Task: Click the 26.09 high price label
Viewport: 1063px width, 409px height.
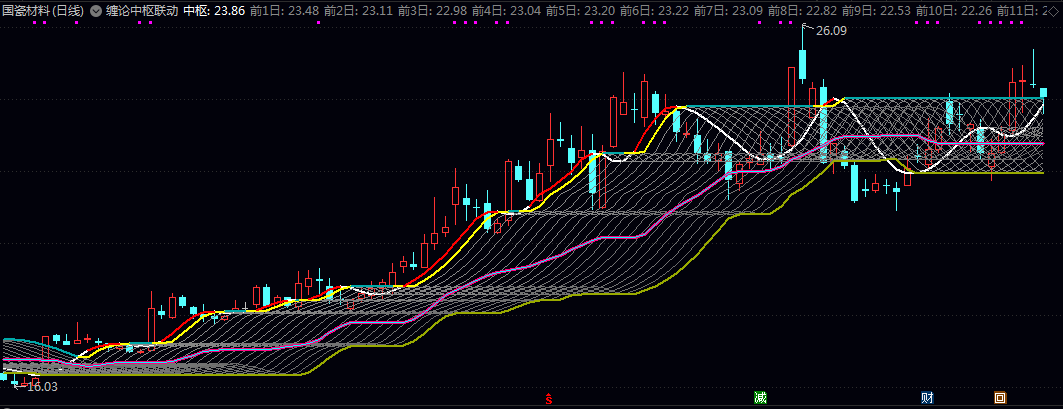Action: (x=831, y=31)
